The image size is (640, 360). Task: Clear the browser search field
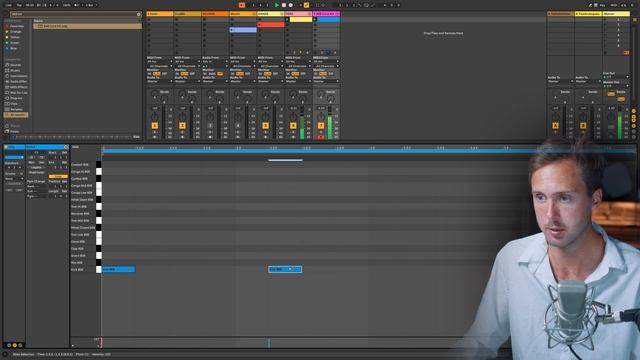pyautogui.click(x=138, y=14)
